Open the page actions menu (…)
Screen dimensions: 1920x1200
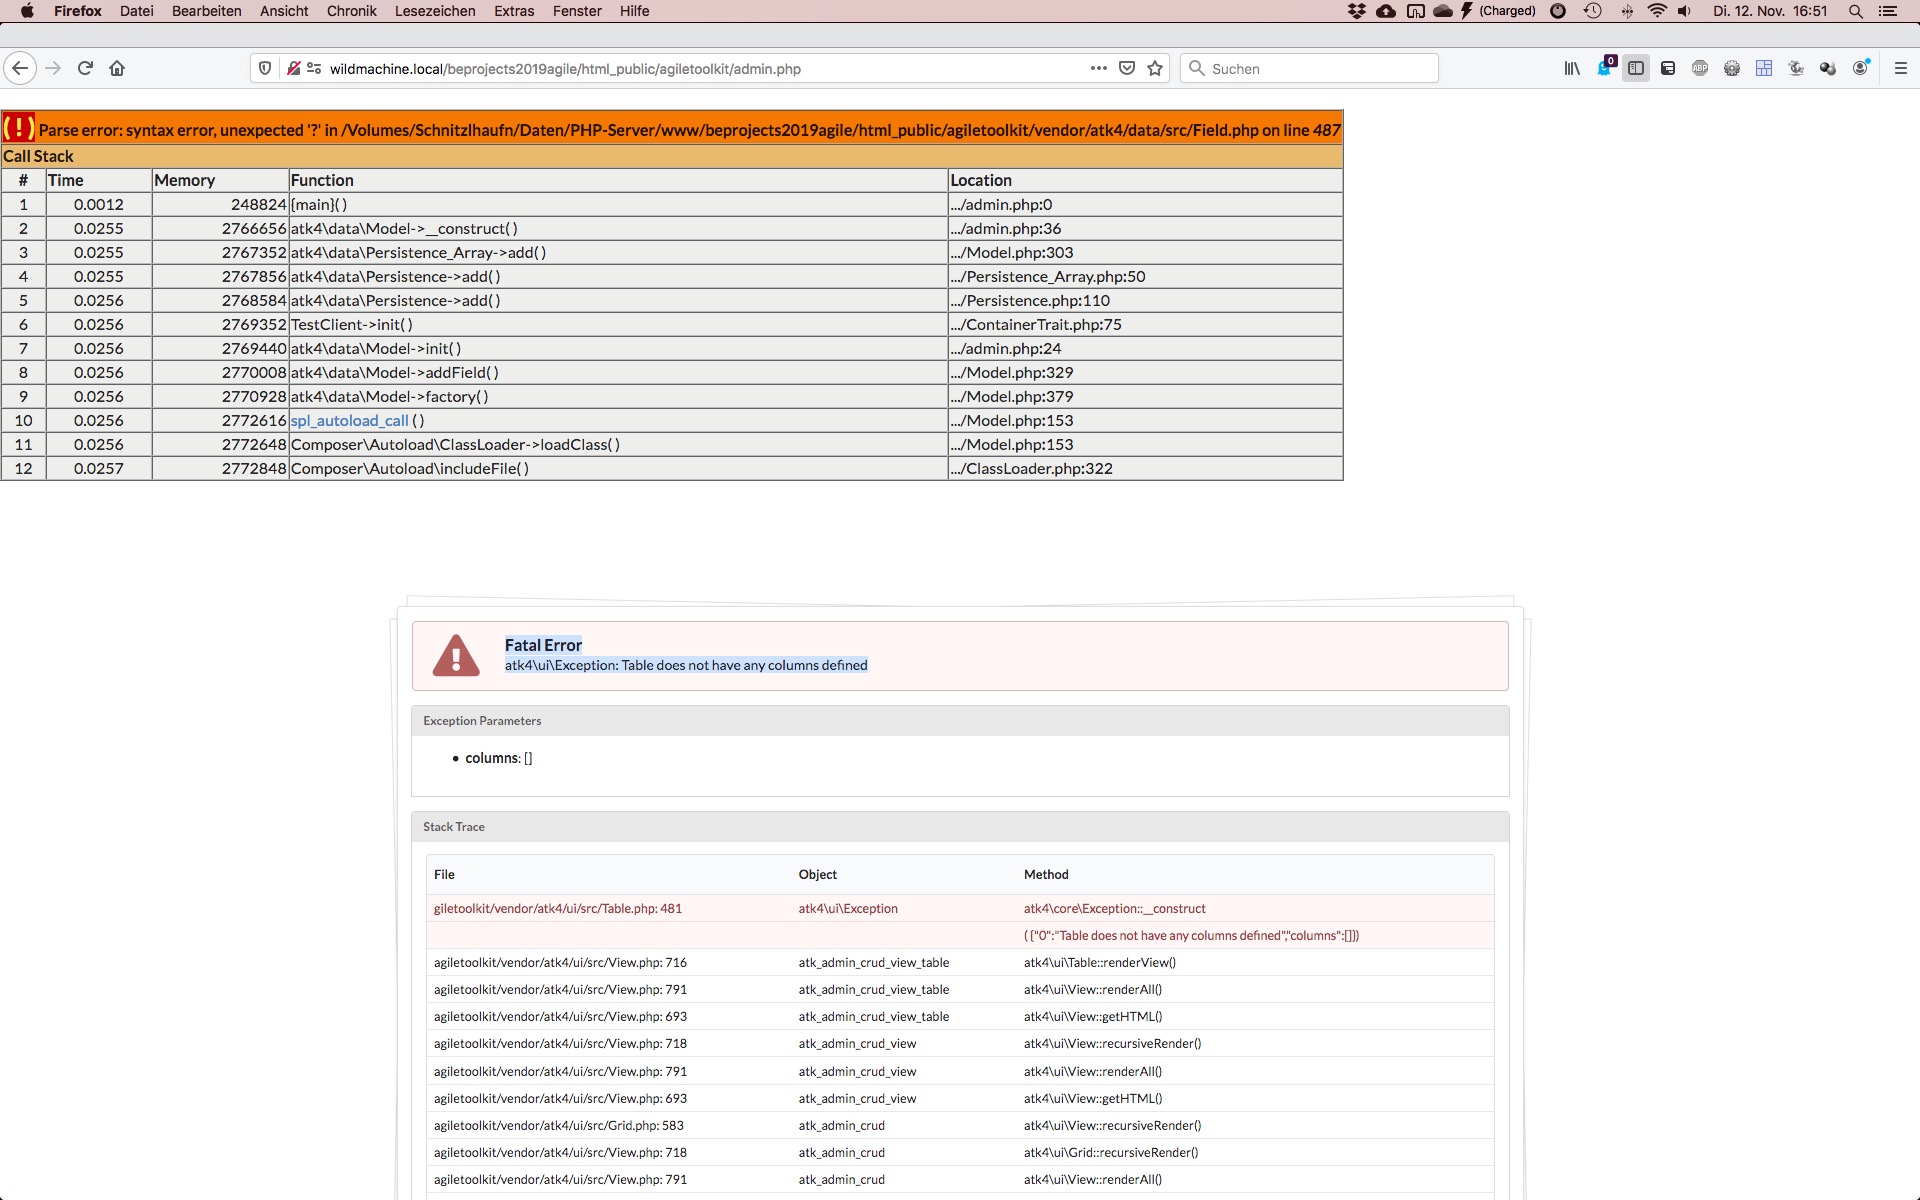click(1097, 68)
